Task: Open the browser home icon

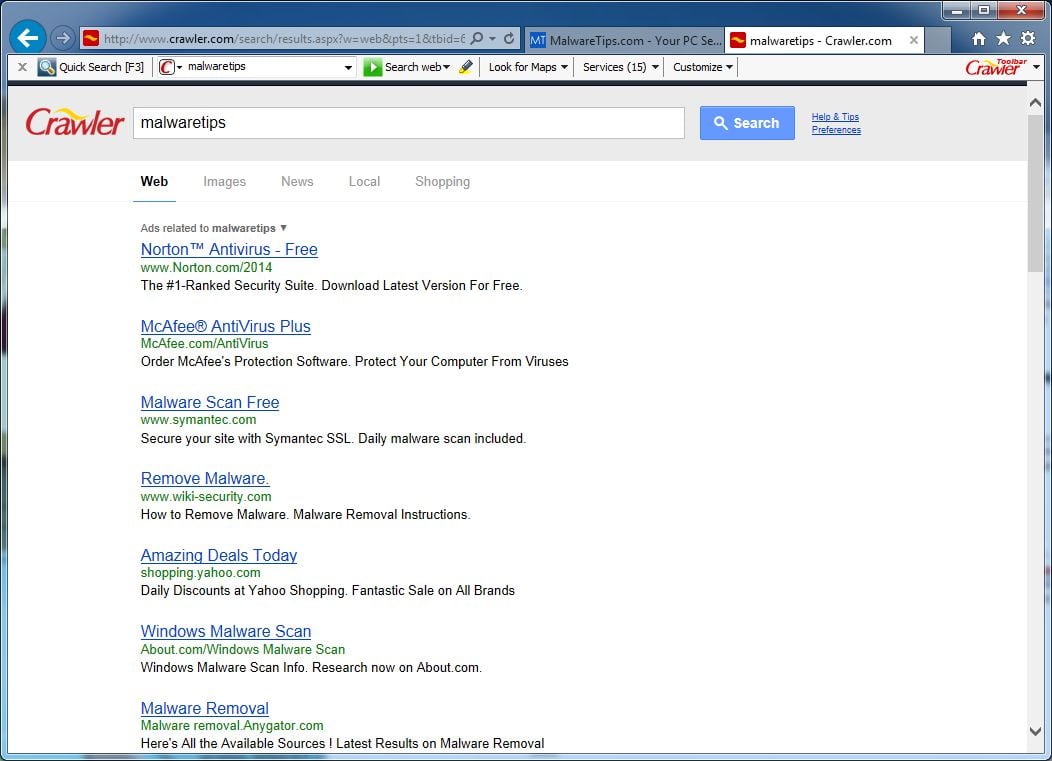Action: click(x=978, y=39)
